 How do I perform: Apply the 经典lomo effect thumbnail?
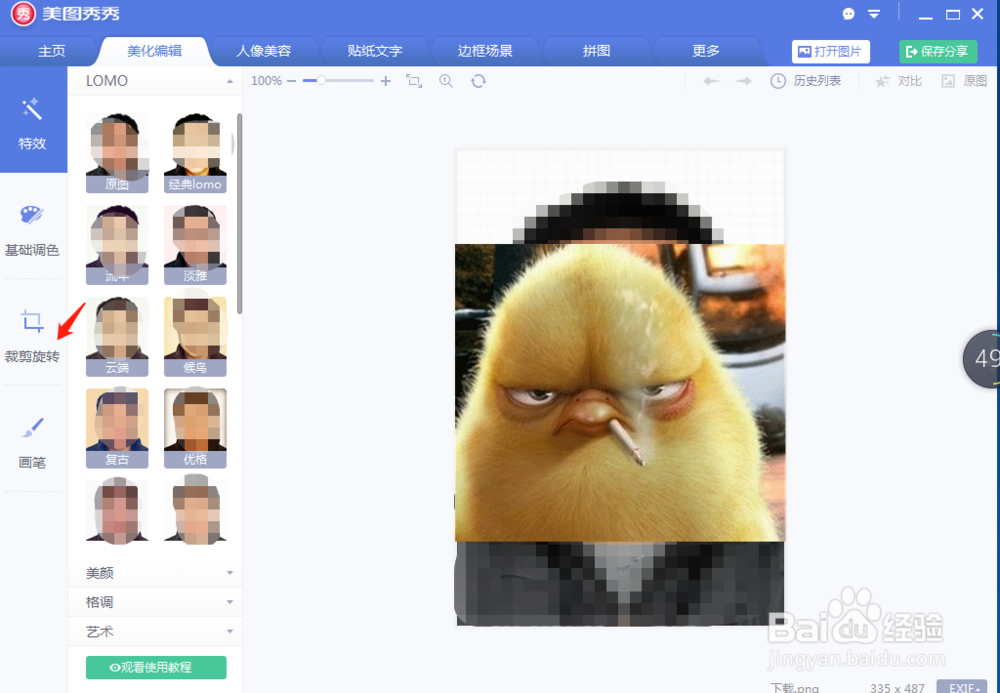(x=195, y=153)
